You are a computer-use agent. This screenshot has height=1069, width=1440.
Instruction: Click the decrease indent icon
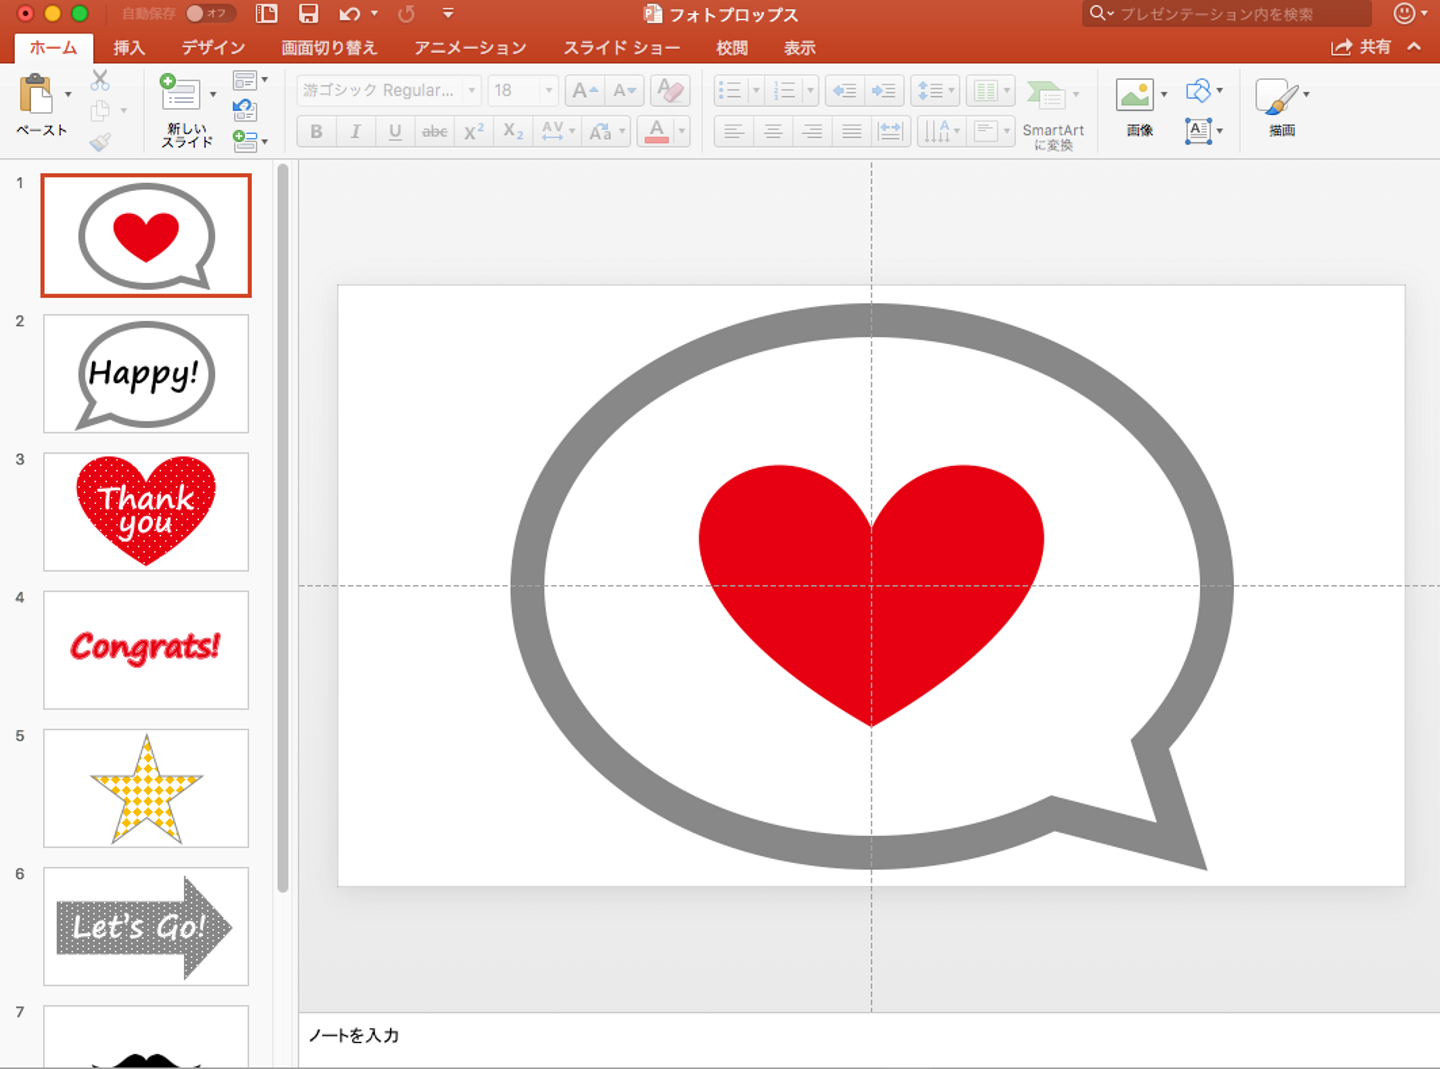845,91
